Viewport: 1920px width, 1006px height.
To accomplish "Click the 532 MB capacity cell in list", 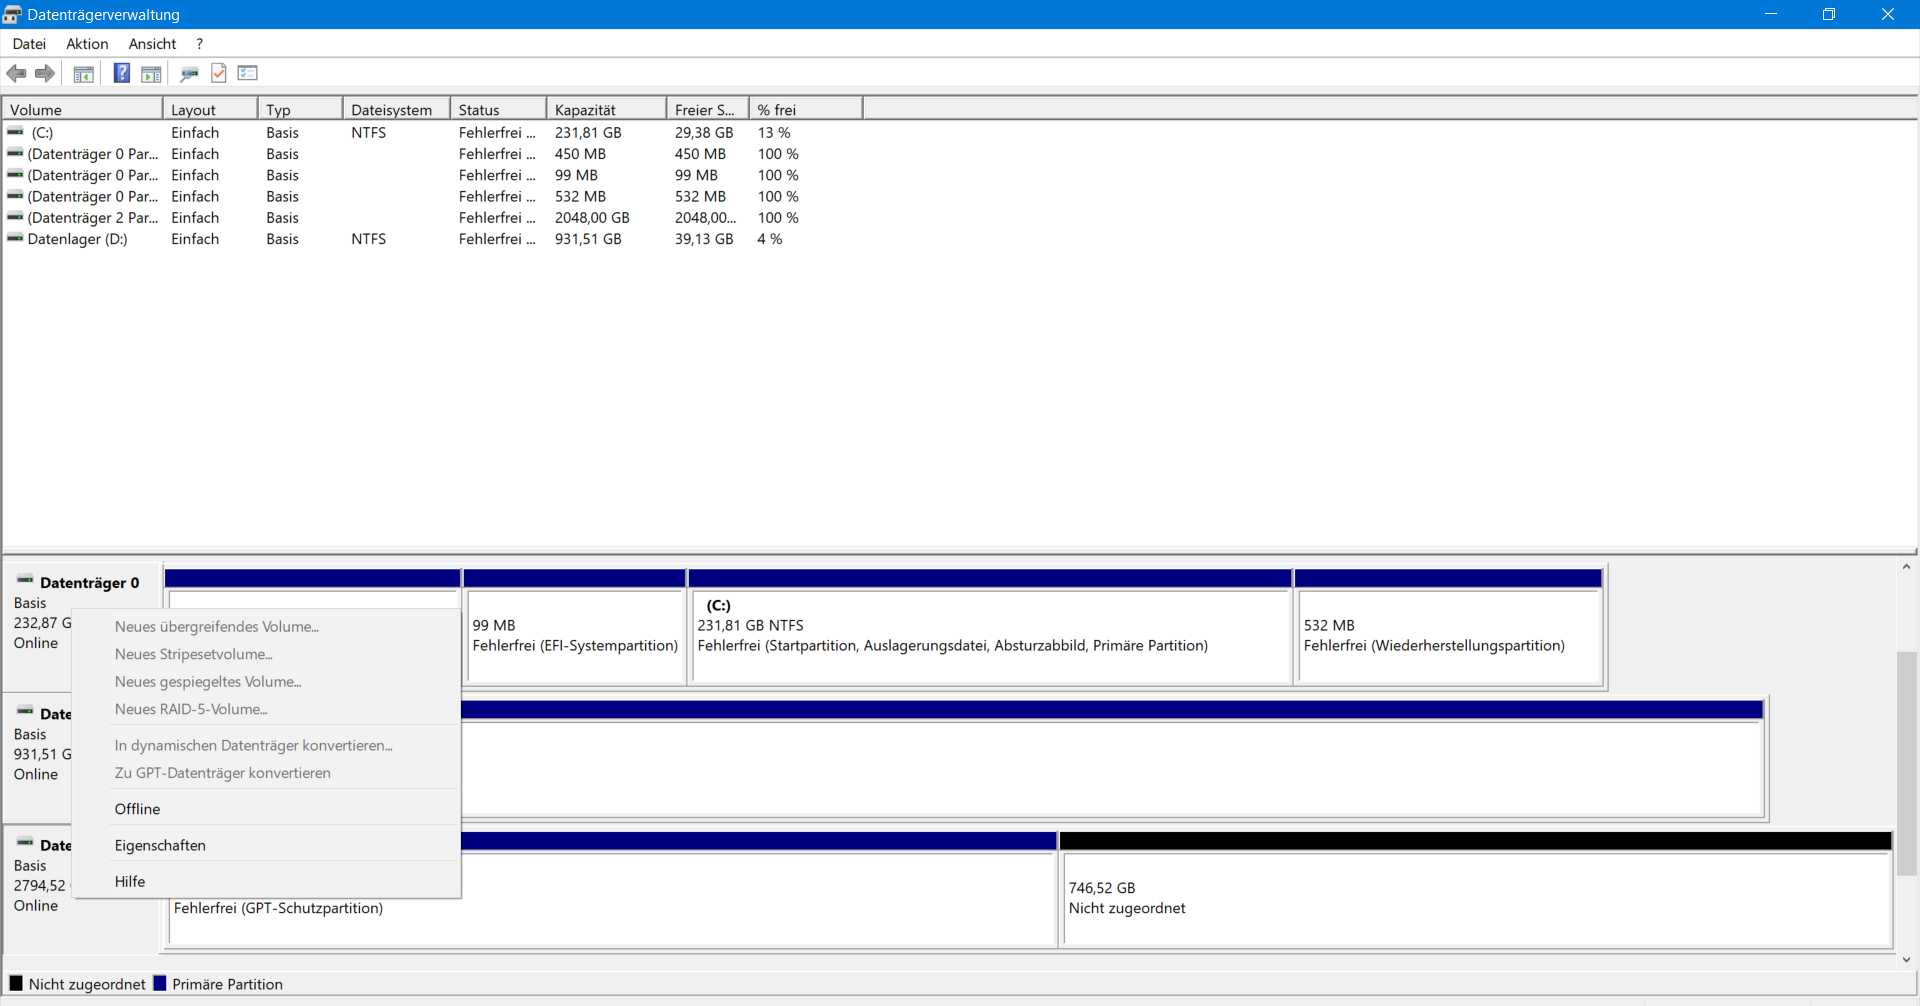I will [x=580, y=196].
